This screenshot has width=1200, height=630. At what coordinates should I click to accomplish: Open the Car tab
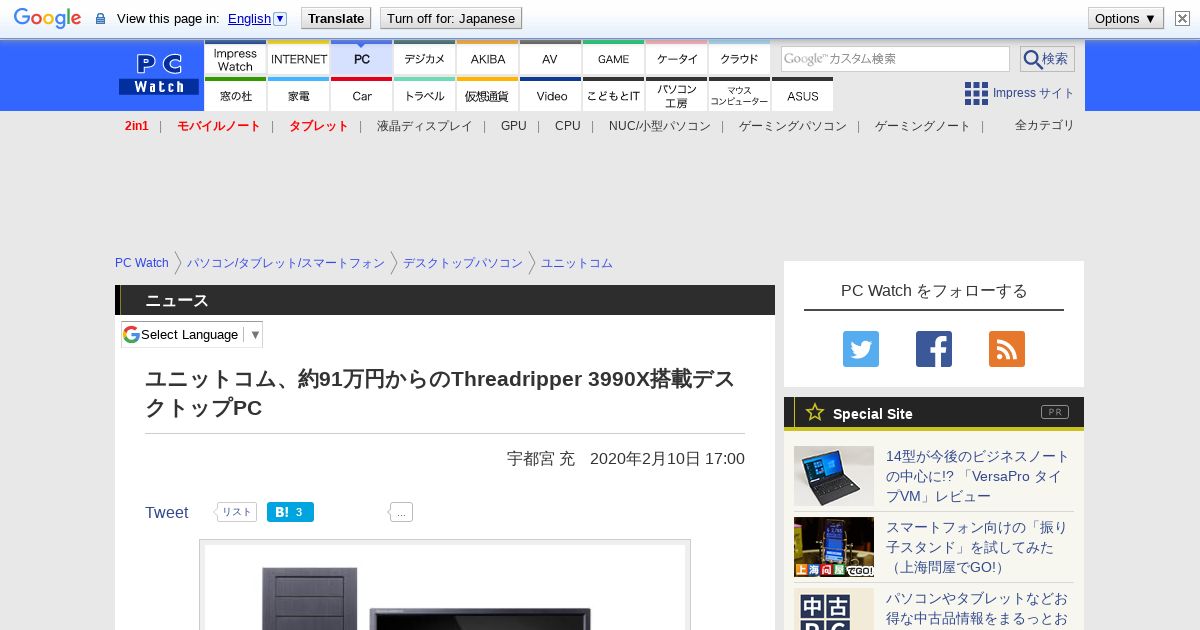[x=362, y=95]
